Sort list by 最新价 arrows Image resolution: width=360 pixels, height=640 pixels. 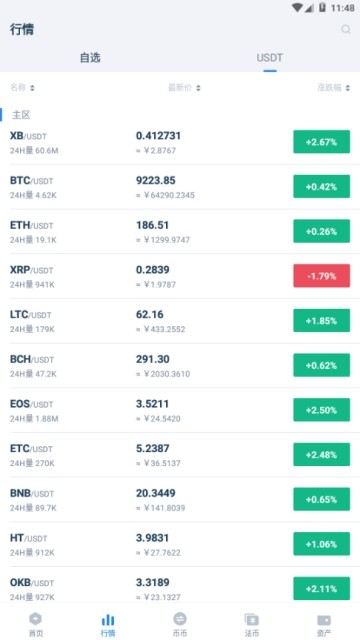(x=198, y=88)
